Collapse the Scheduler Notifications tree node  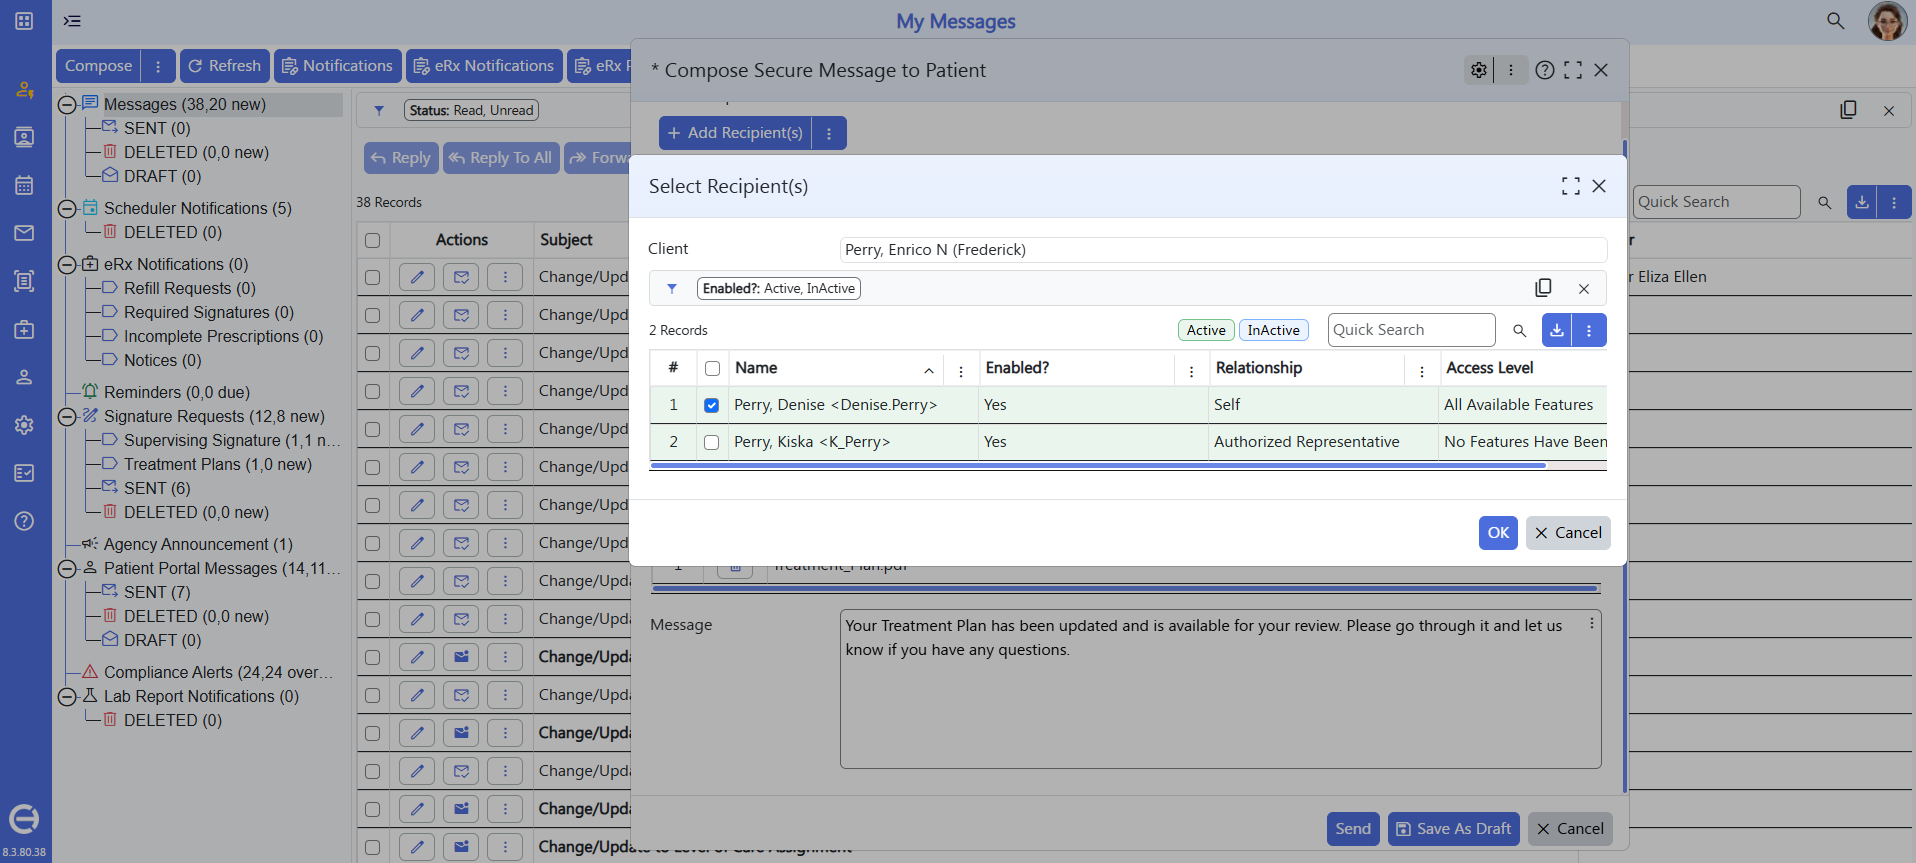pos(67,208)
